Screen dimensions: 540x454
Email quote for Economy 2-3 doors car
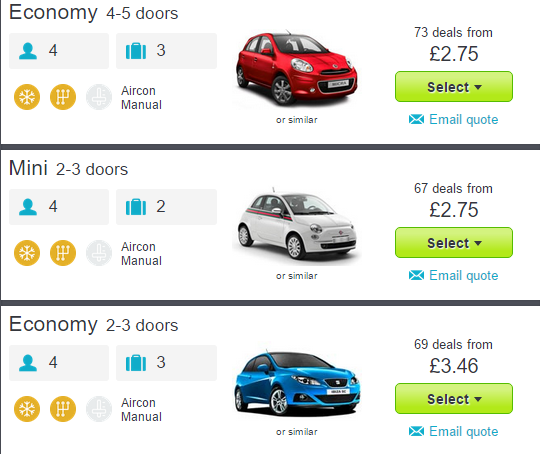(x=454, y=431)
